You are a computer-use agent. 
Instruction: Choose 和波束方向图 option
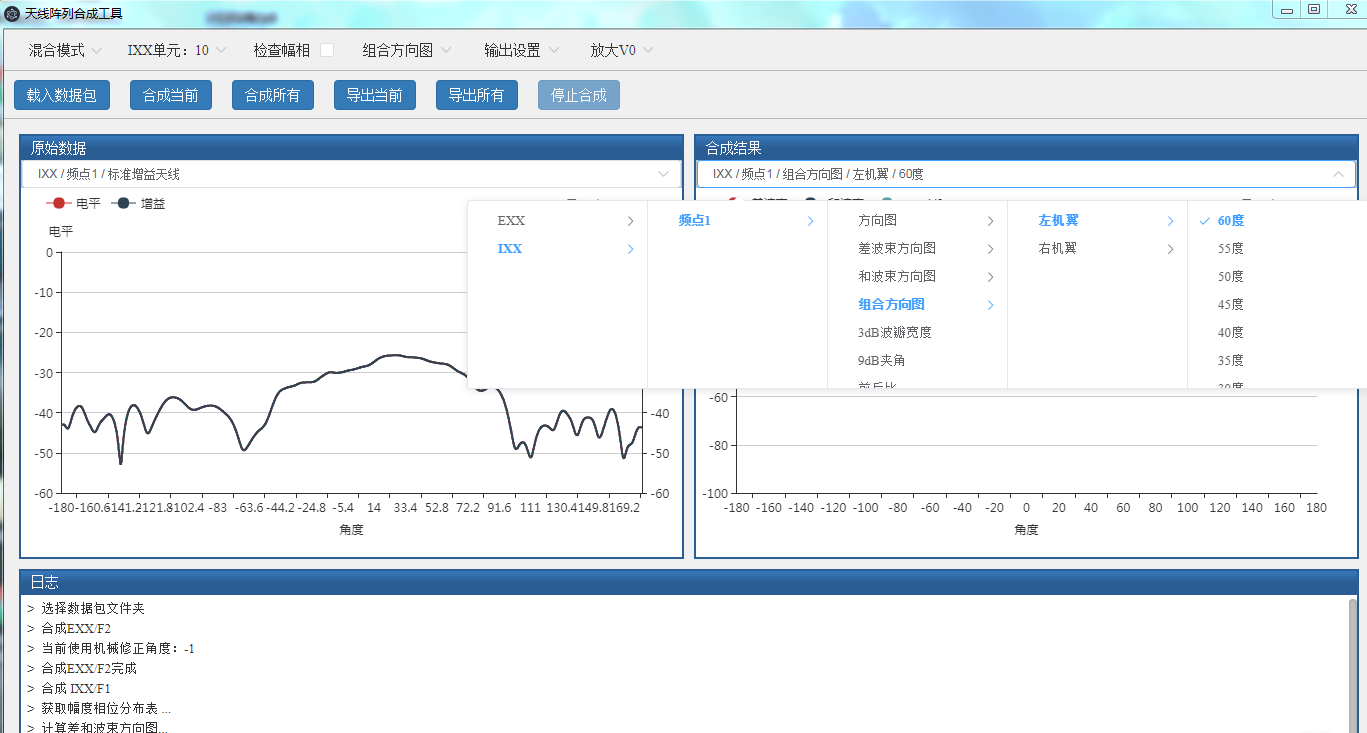[x=917, y=277]
